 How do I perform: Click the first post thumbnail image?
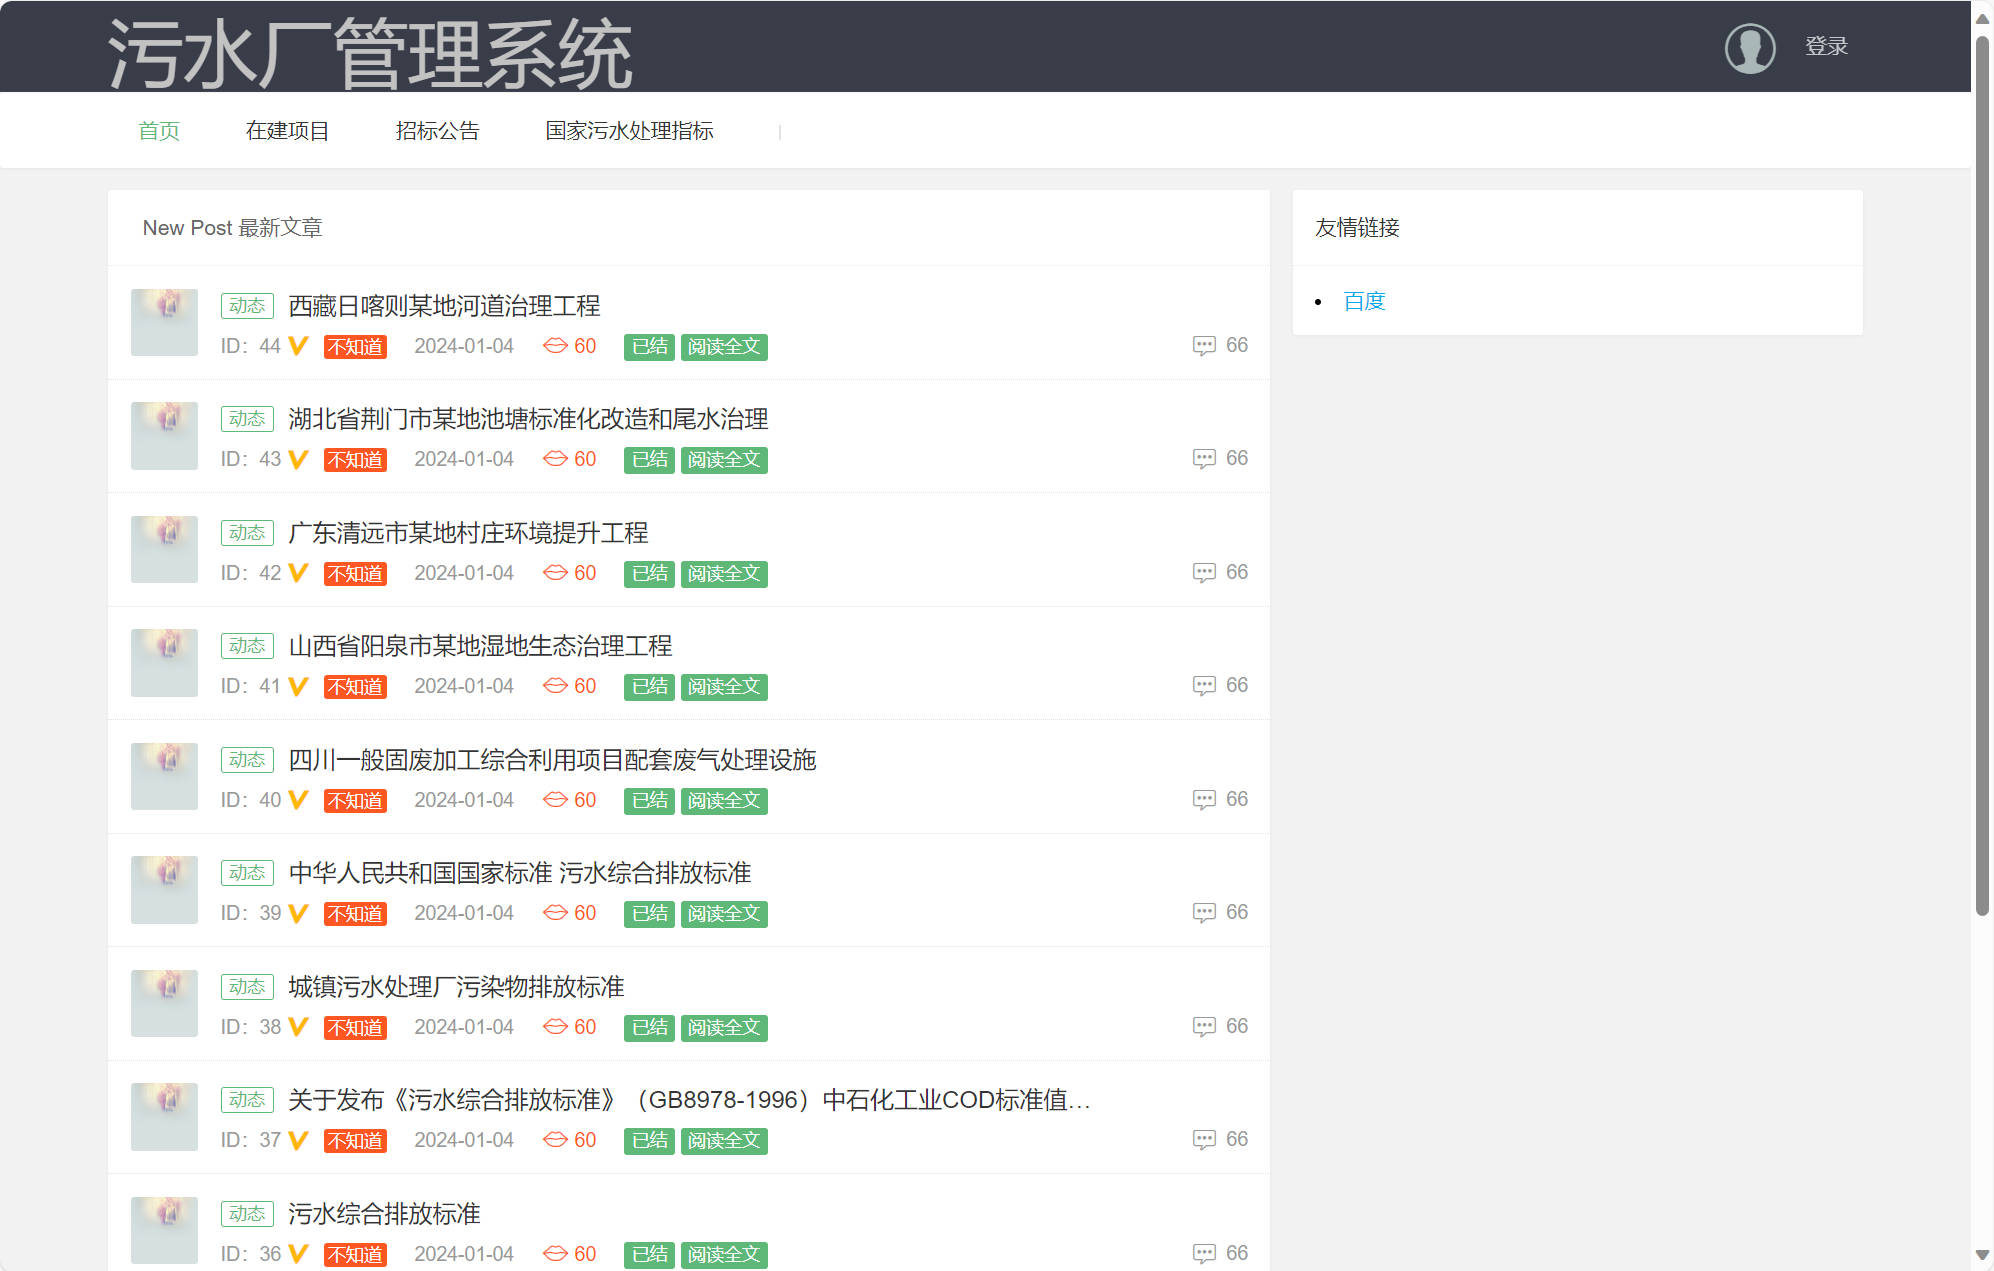164,322
